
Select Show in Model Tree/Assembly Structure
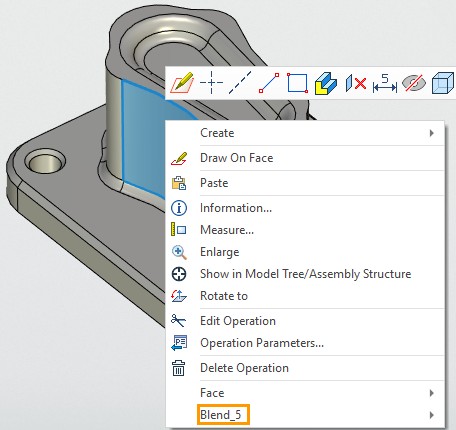click(x=305, y=274)
